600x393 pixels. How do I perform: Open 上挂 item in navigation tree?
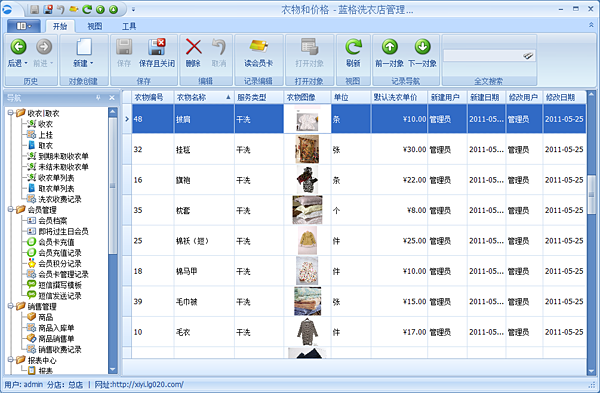(45, 135)
